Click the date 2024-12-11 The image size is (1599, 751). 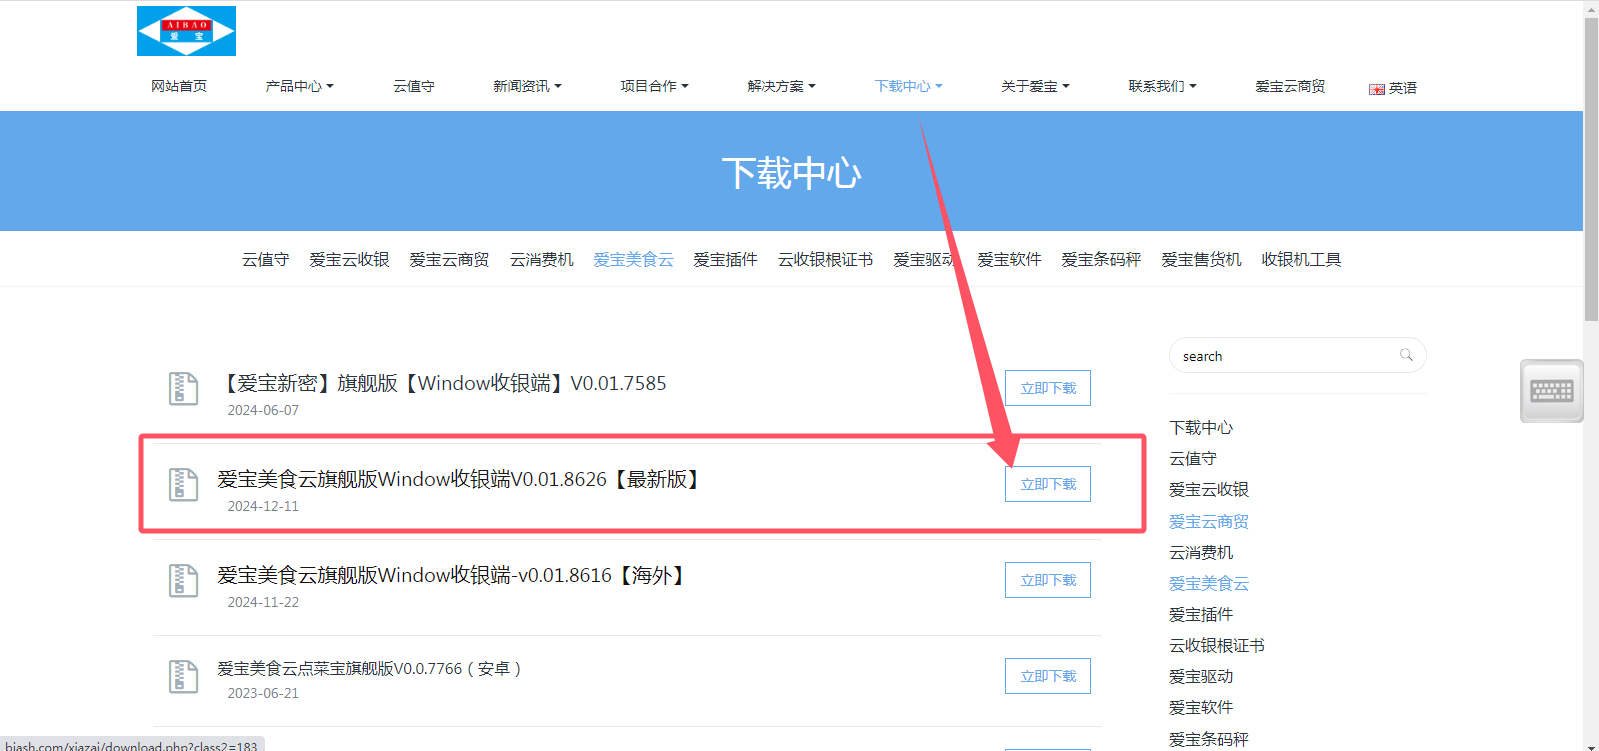(263, 506)
